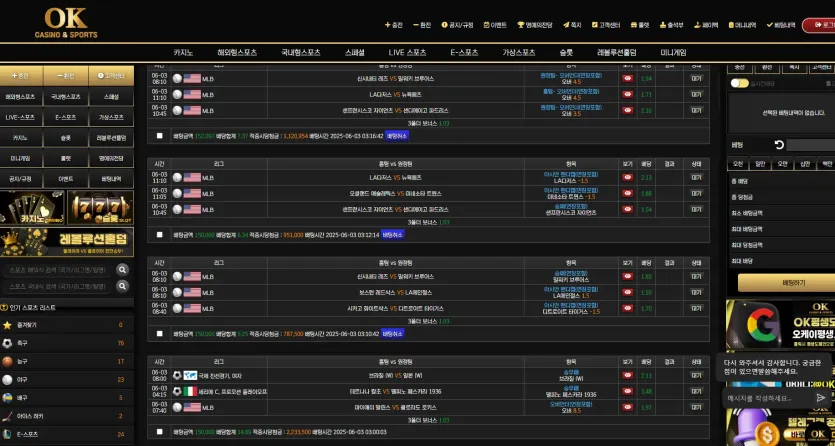Open 고객센터 link in top header
Image resolution: width=835 pixels, height=446 pixels.
tap(606, 25)
